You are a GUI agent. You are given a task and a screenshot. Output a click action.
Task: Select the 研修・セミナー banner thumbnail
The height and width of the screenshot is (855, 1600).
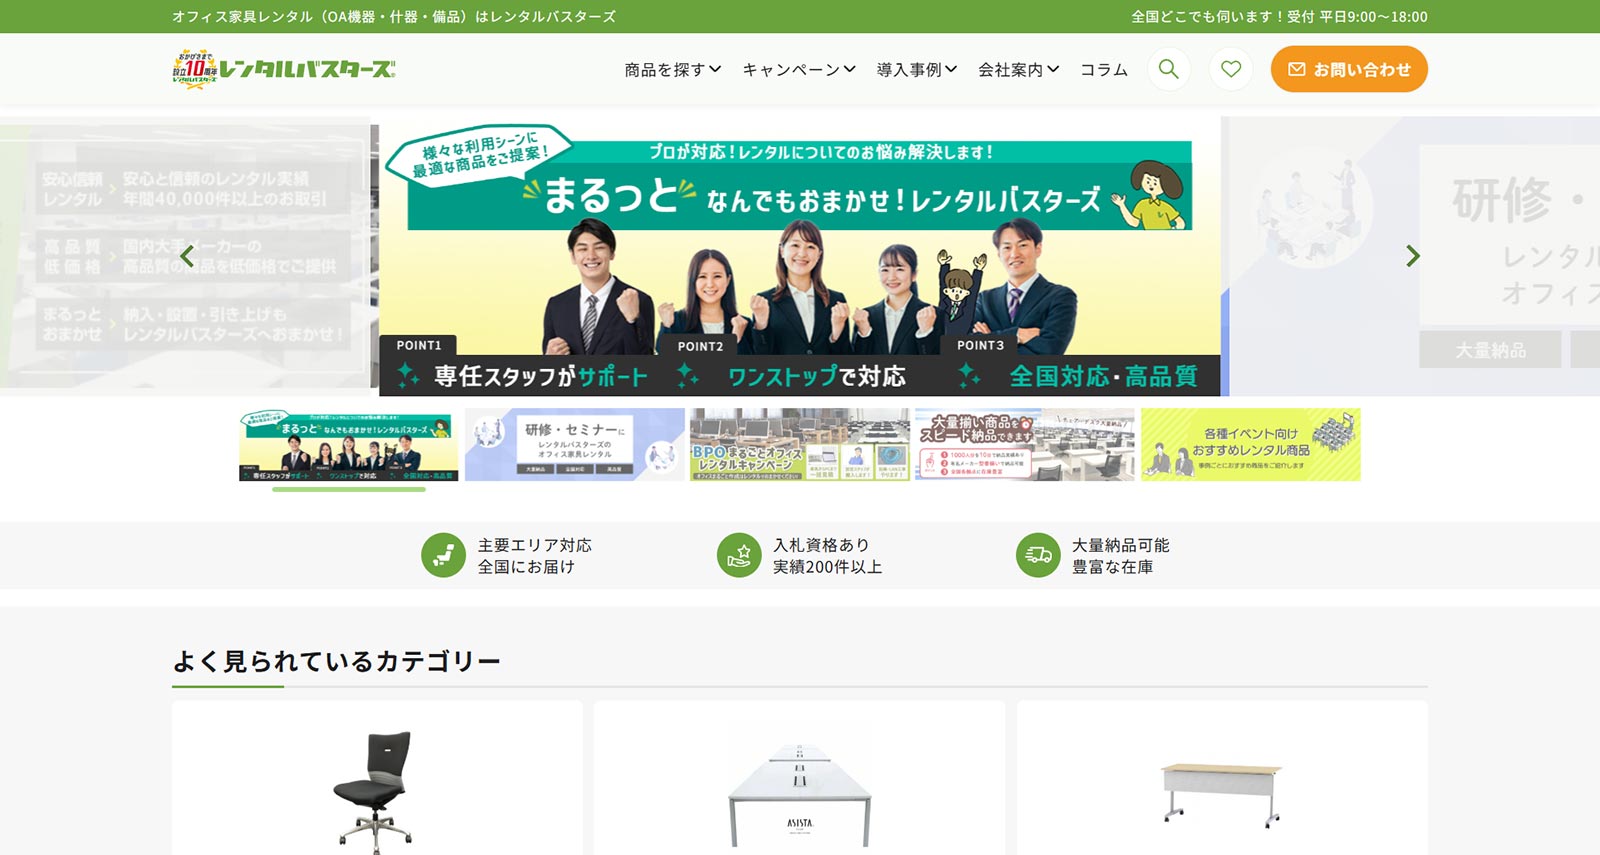(x=574, y=445)
